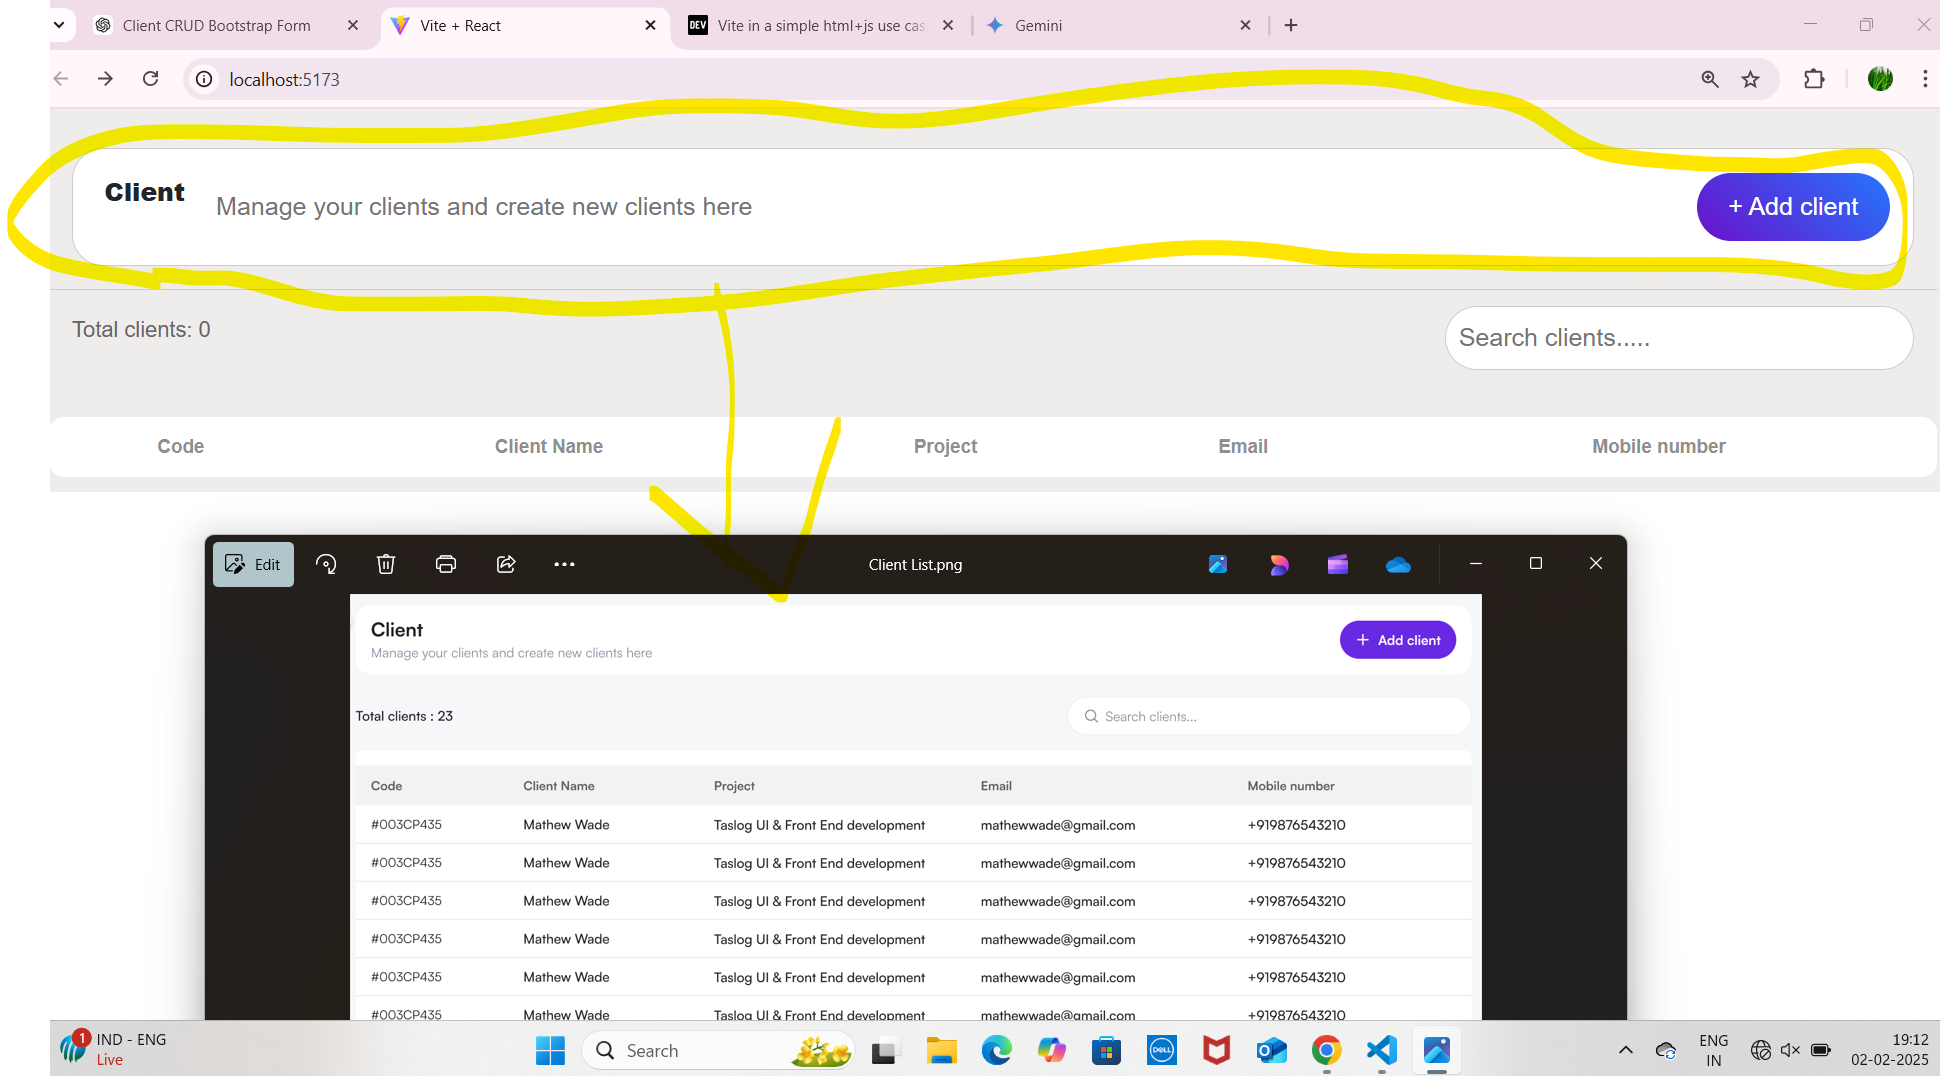Screen dimensions: 1940x1076
Task: Open the OneDrive cloud icon in Photos
Action: [1398, 564]
